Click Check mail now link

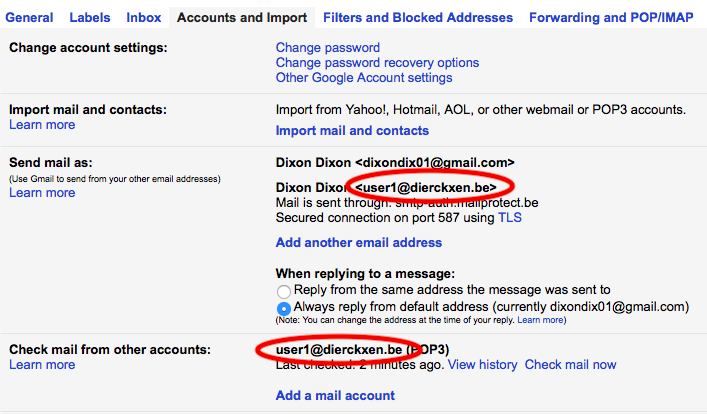[570, 365]
